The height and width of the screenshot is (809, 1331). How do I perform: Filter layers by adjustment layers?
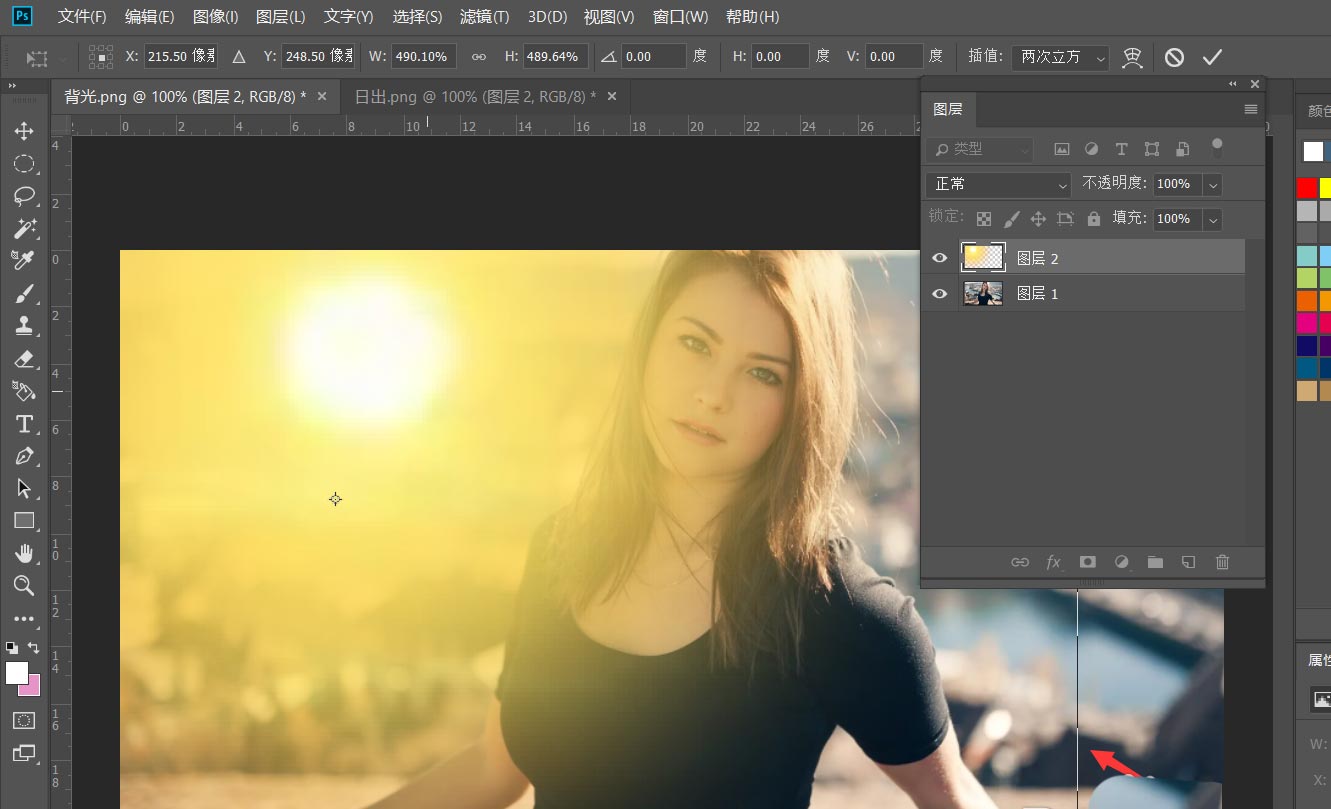click(x=1092, y=149)
